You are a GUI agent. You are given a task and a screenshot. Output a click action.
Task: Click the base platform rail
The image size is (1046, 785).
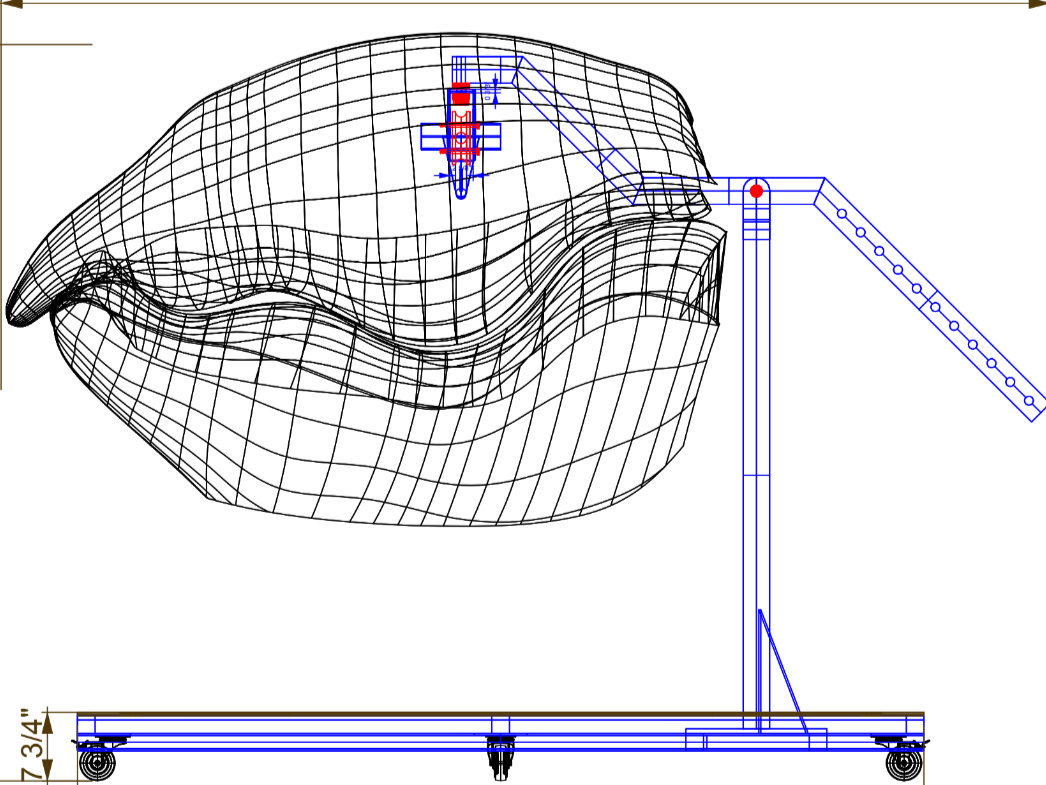tap(400, 715)
